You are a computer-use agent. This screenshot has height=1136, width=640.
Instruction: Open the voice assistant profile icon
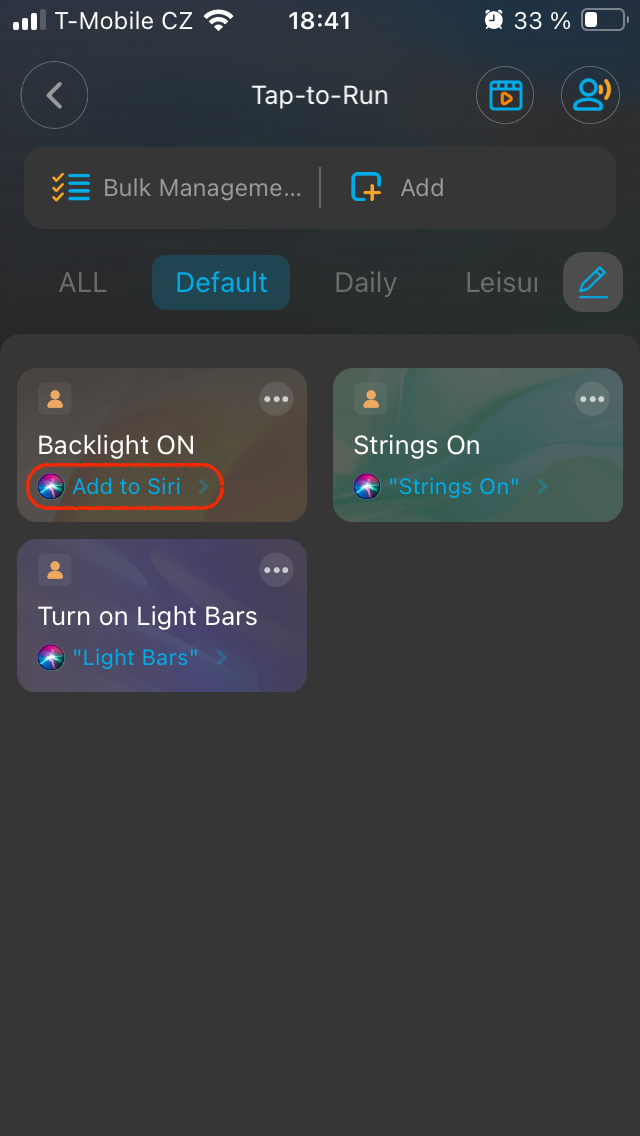tap(590, 96)
